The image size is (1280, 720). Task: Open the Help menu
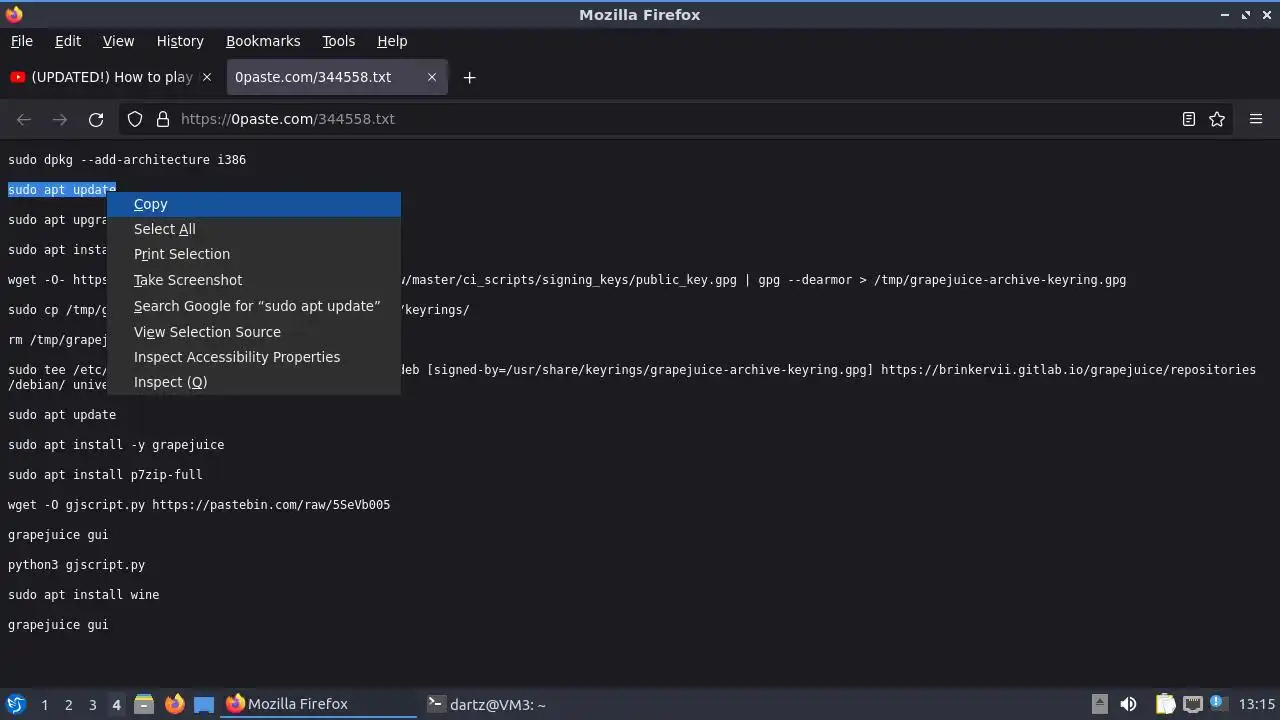tap(392, 41)
